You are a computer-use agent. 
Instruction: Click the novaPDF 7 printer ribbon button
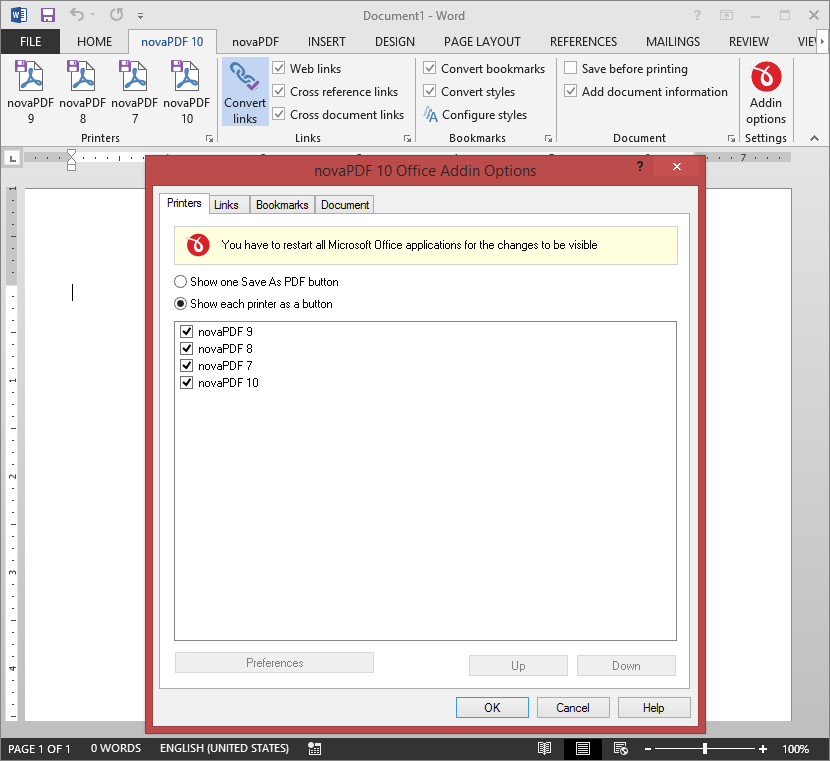(x=134, y=92)
